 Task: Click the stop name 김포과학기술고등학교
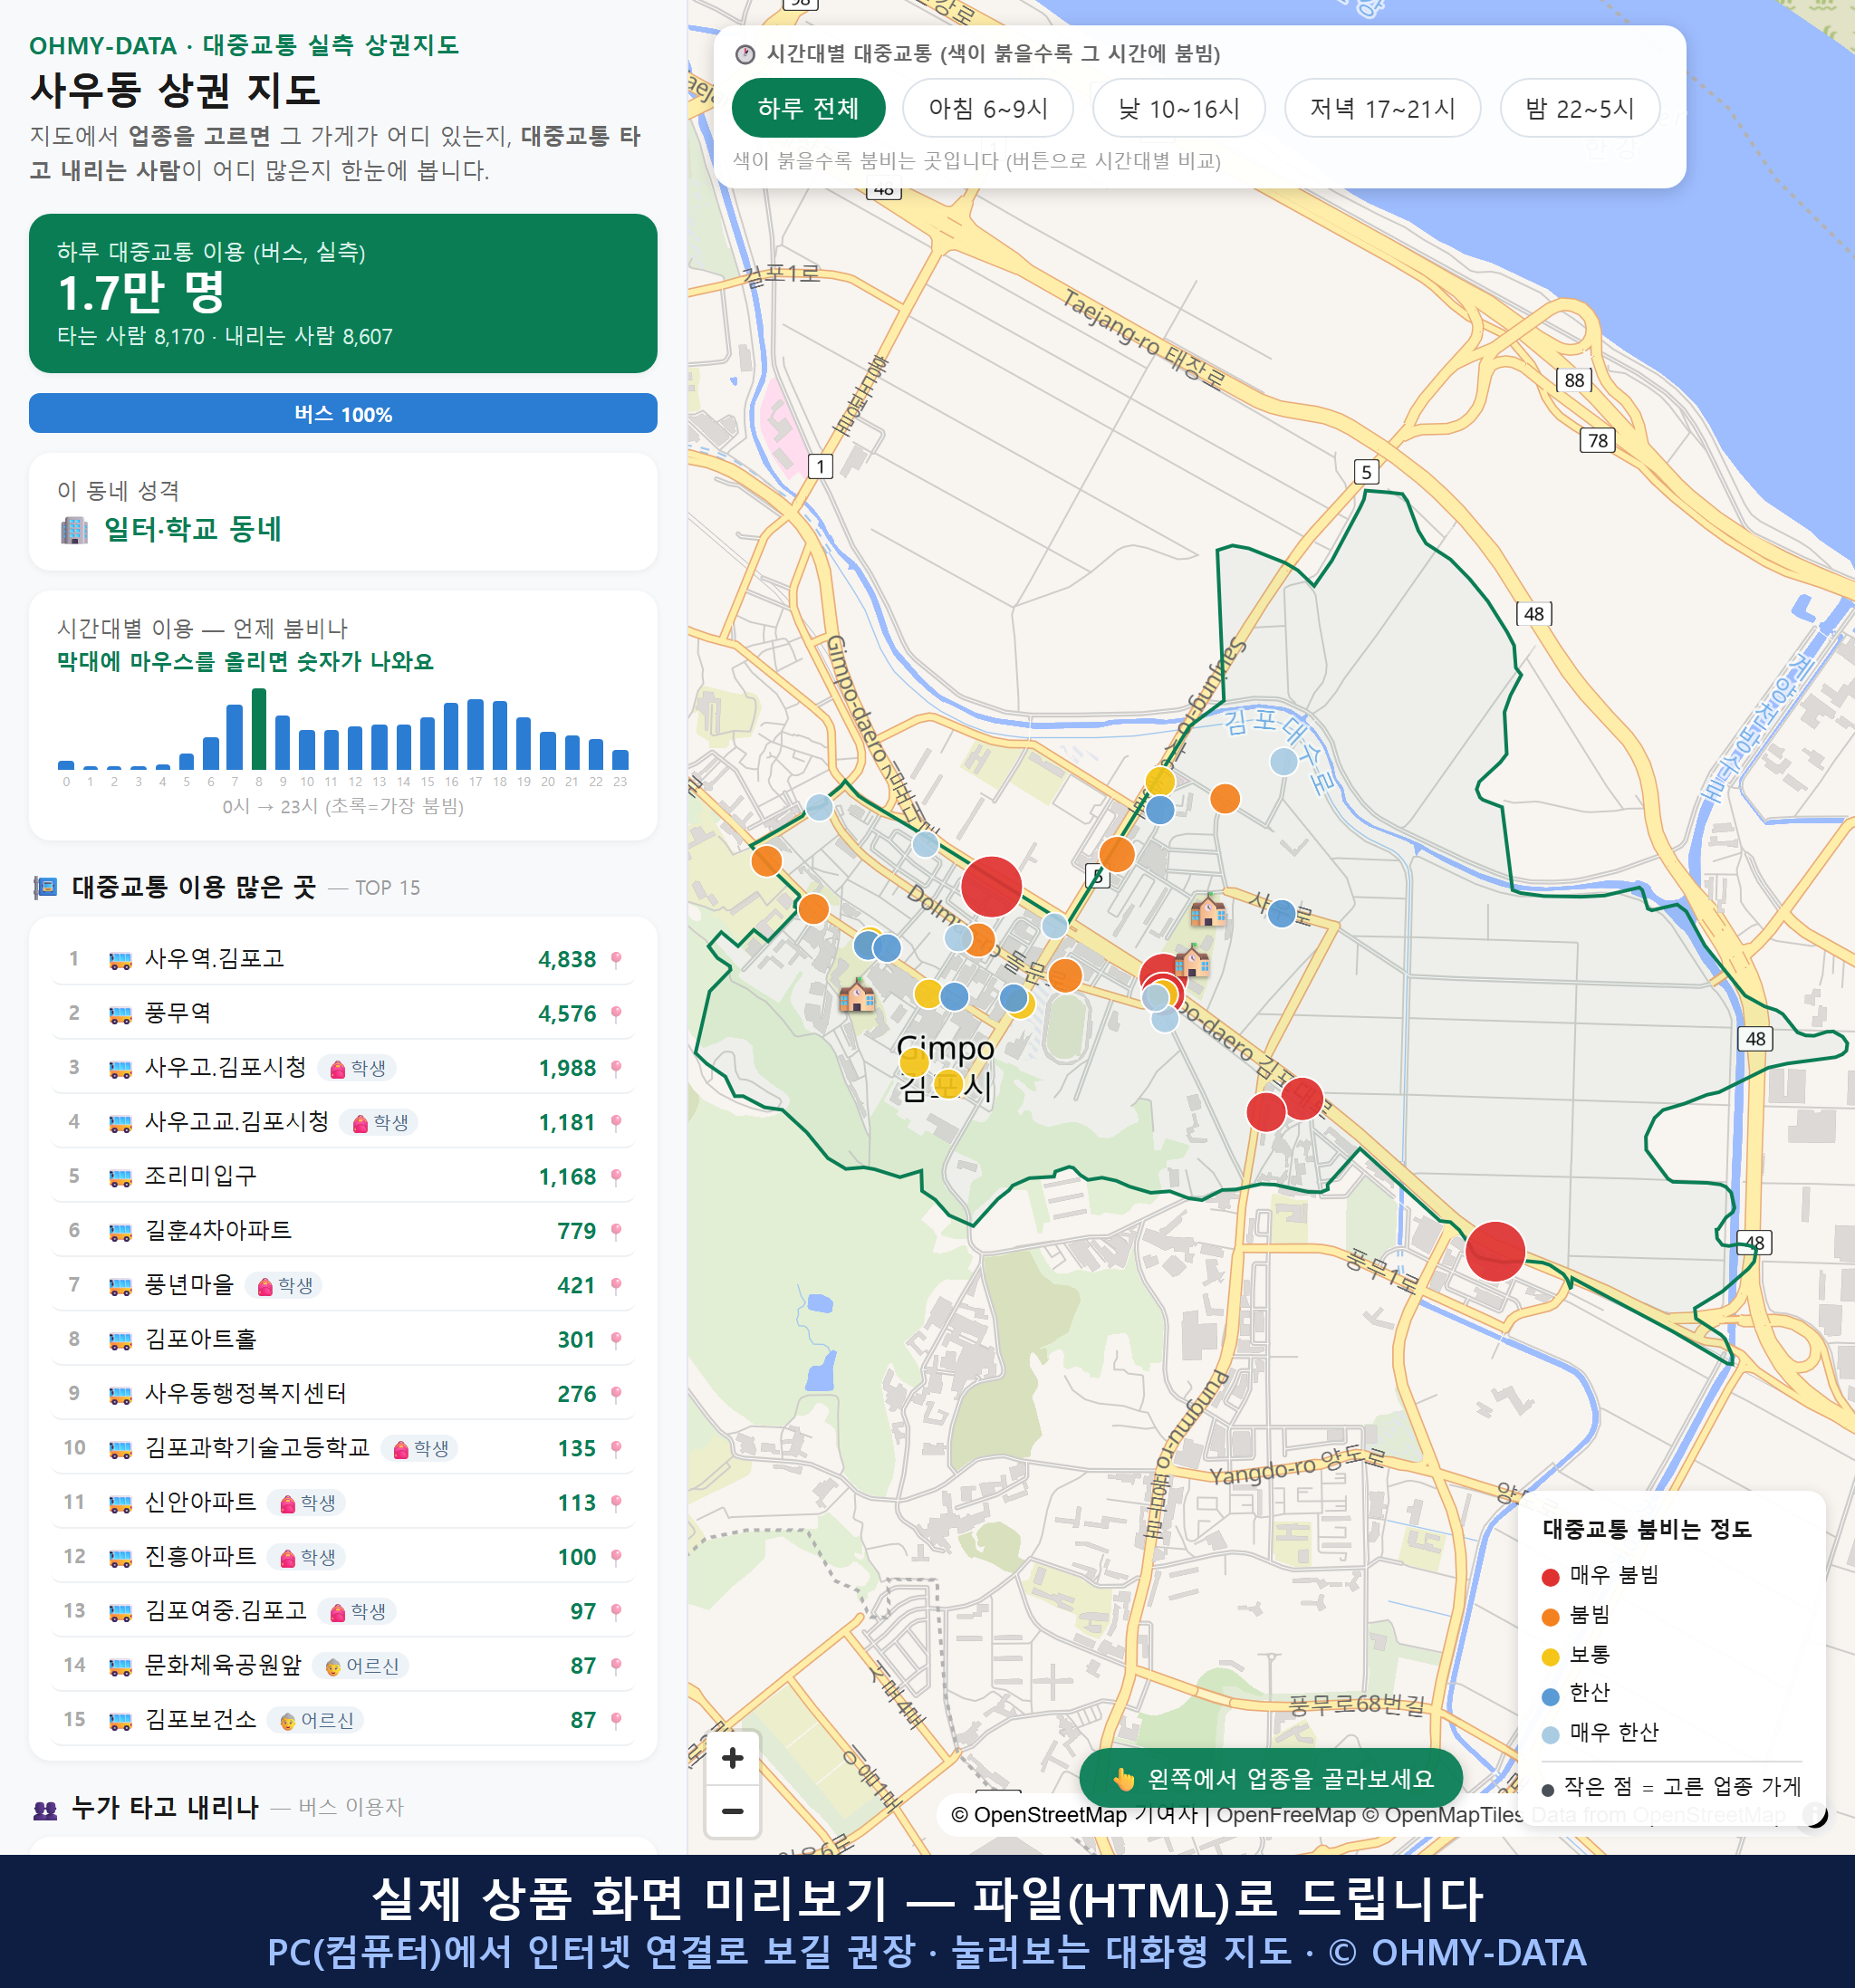[257, 1447]
